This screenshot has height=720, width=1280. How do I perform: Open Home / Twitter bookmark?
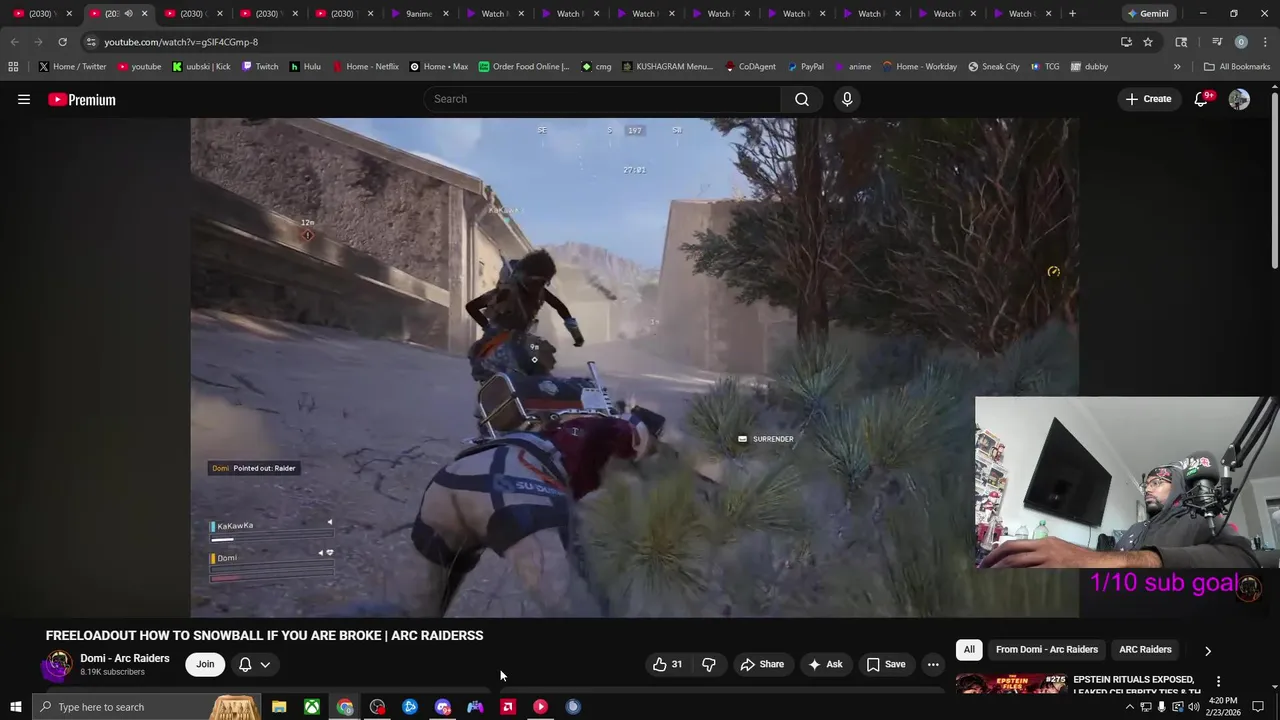73,67
